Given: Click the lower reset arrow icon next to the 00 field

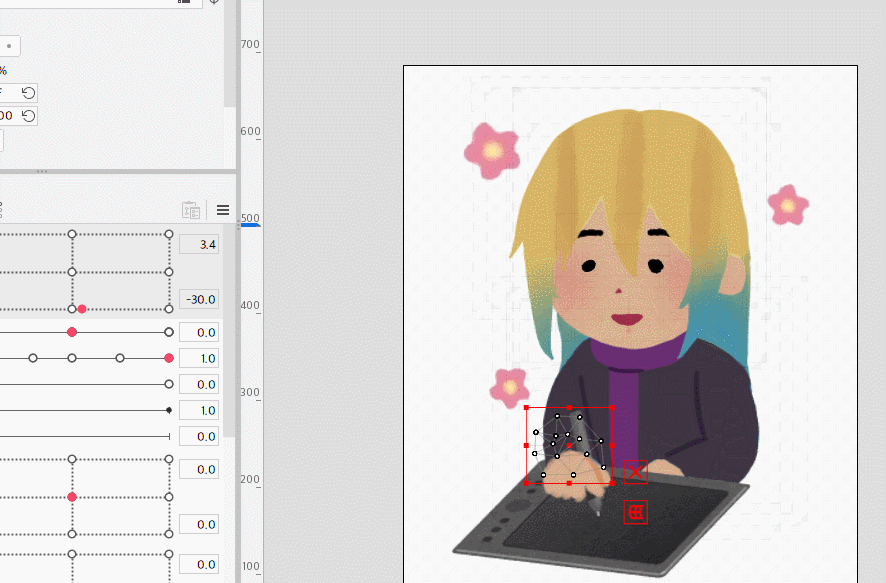Looking at the screenshot, I should pos(28,116).
